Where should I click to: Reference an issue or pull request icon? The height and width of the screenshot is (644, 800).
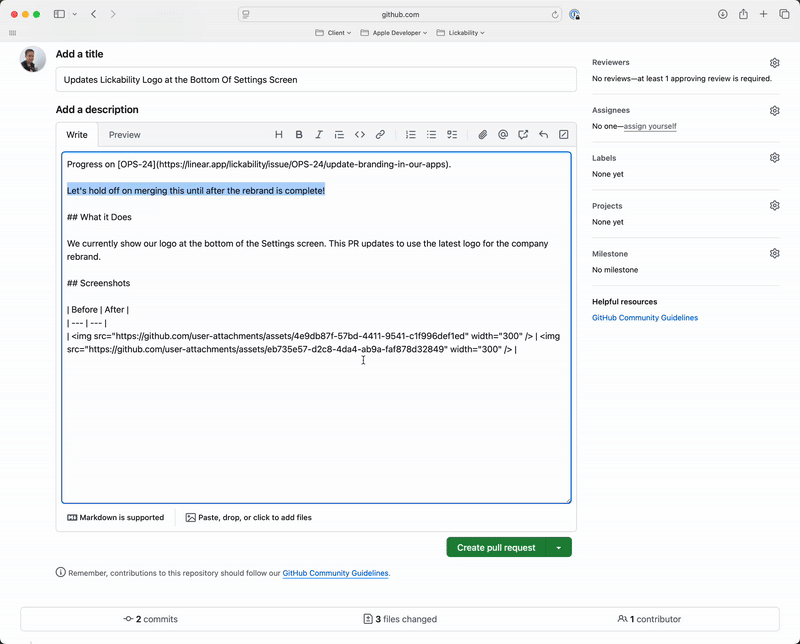(x=523, y=135)
